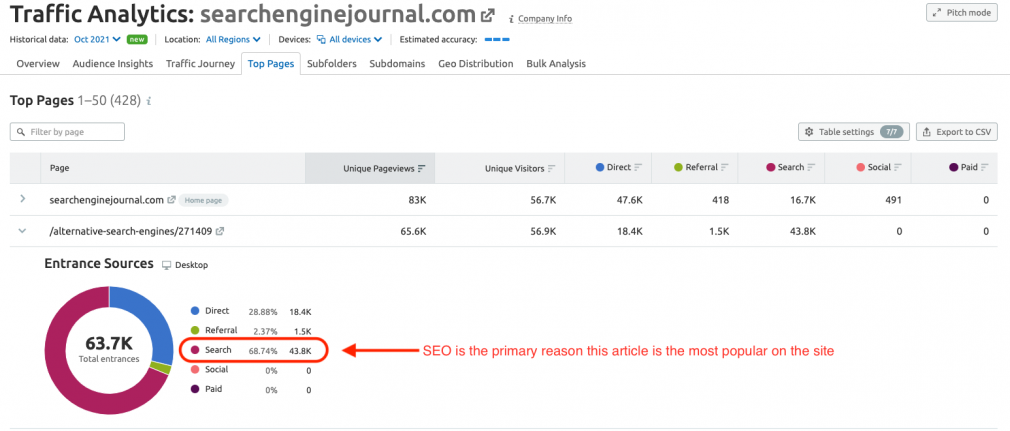Click the 491 social value

pos(893,200)
